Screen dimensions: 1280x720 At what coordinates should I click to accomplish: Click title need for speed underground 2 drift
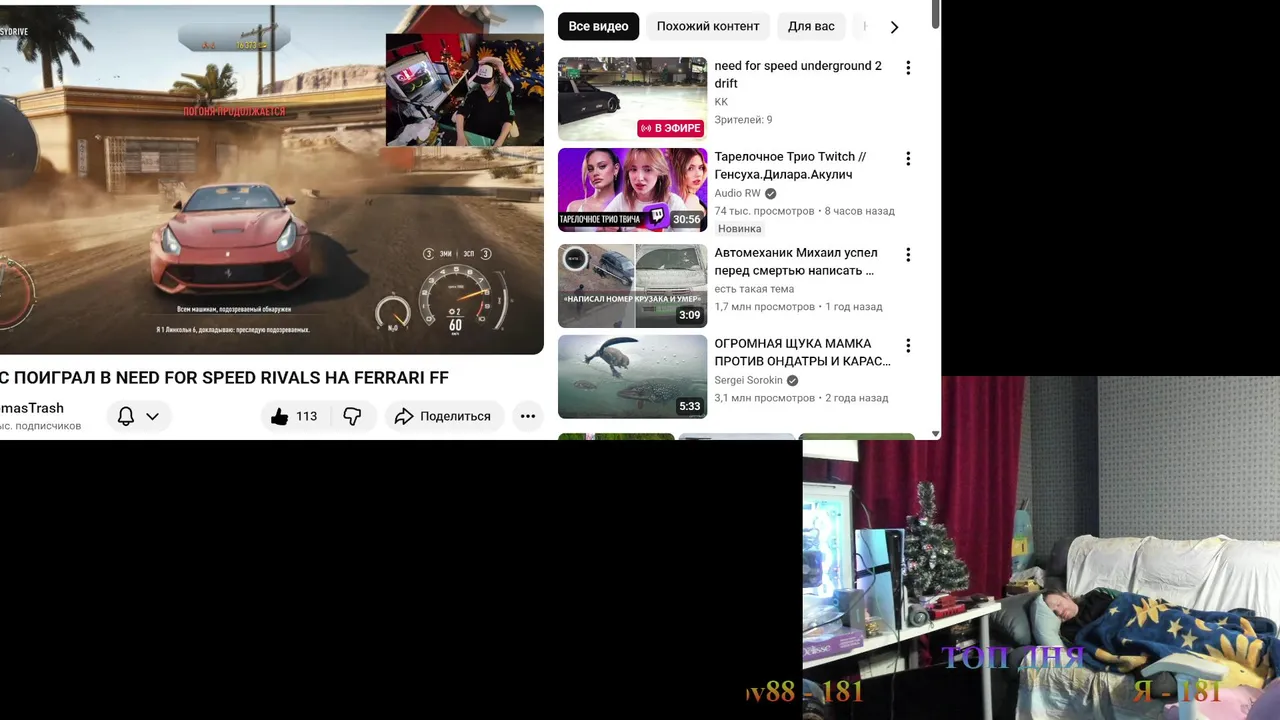pos(798,75)
